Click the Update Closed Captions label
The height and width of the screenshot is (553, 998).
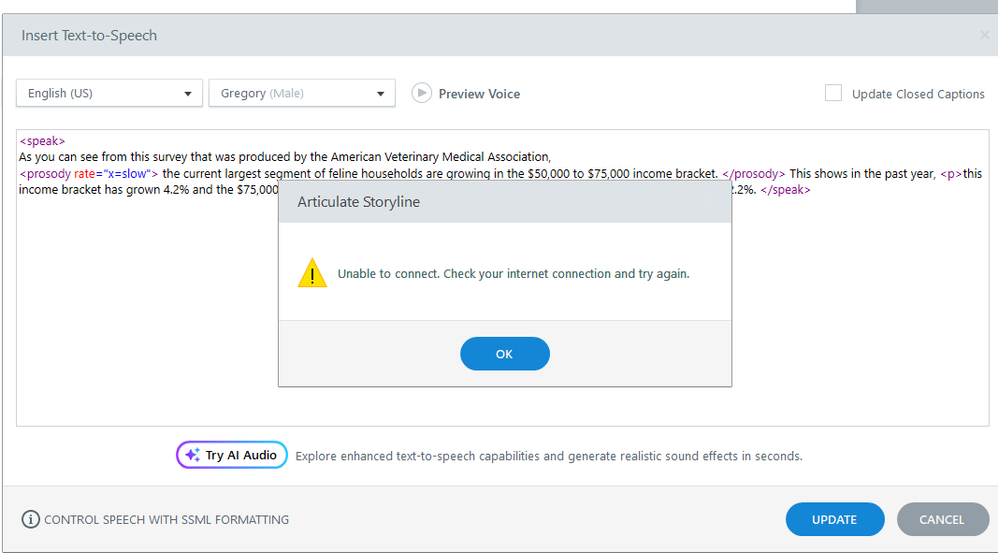point(918,94)
